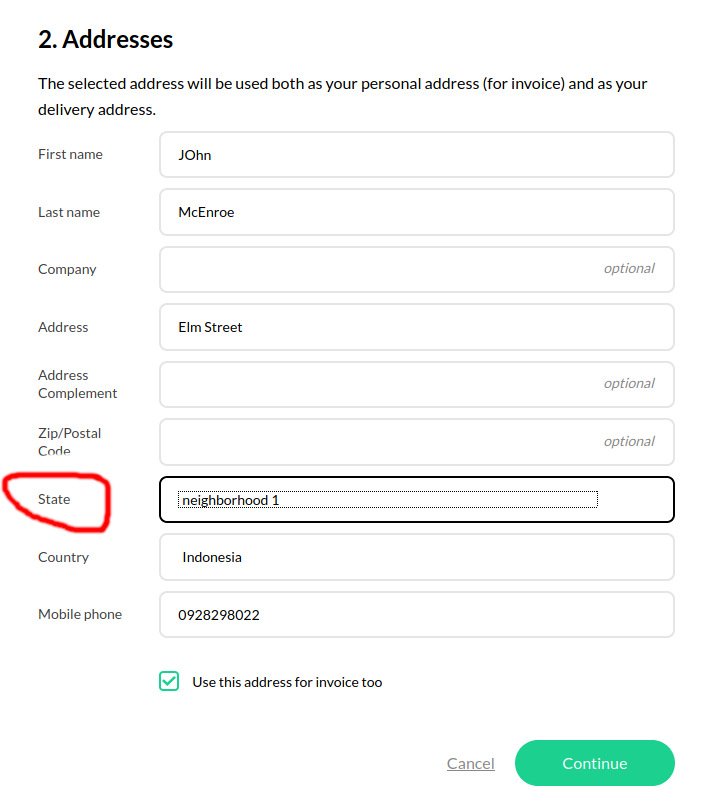
Task: Click the green Continue button
Action: [594, 763]
